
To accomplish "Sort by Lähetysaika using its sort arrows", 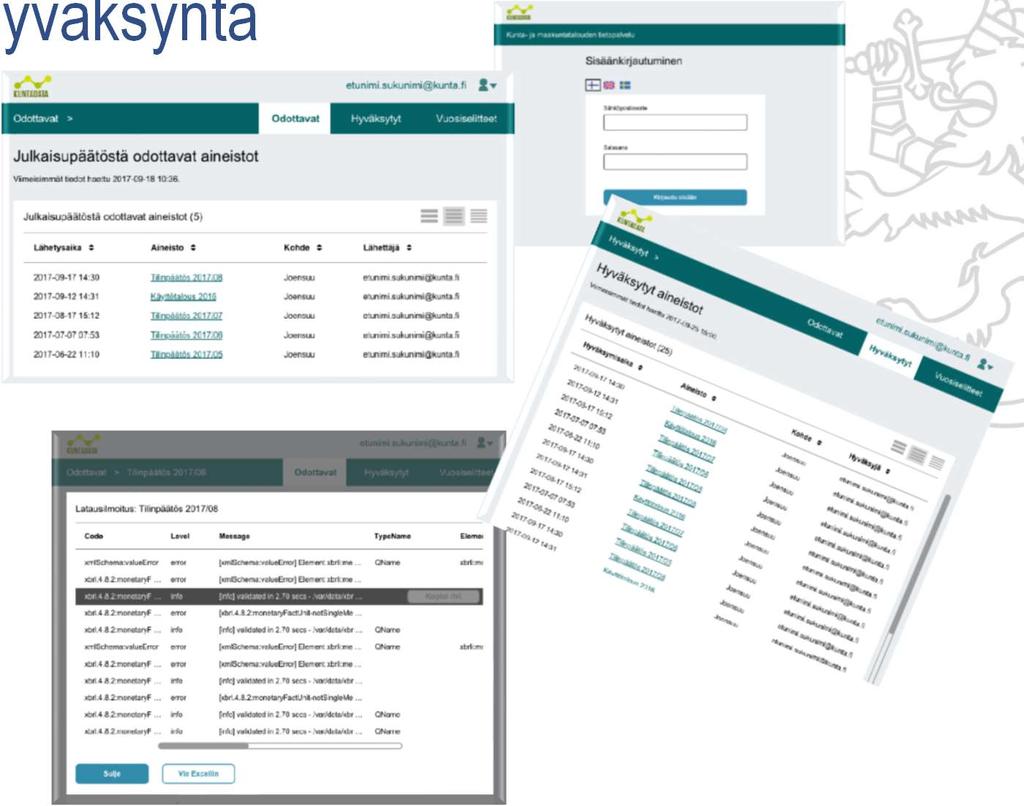I will click(x=91, y=248).
